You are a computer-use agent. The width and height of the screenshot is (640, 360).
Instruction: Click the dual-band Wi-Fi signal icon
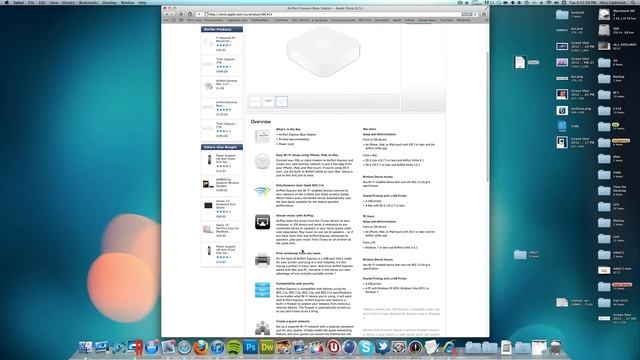262,191
